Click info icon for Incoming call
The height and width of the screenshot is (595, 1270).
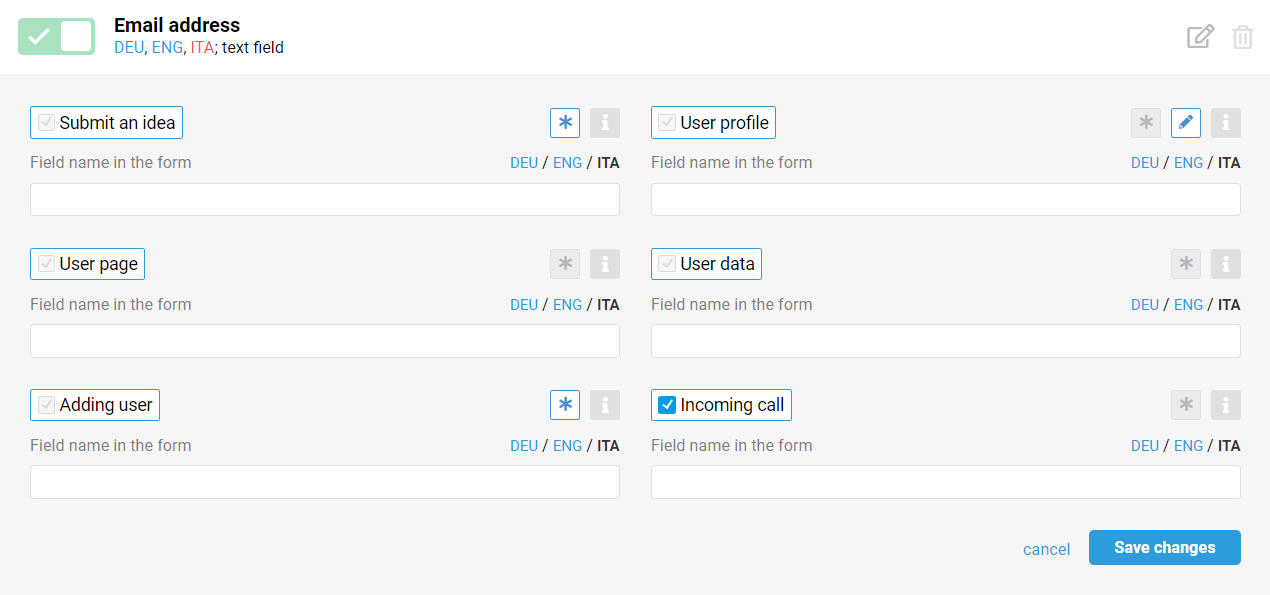(x=1226, y=405)
